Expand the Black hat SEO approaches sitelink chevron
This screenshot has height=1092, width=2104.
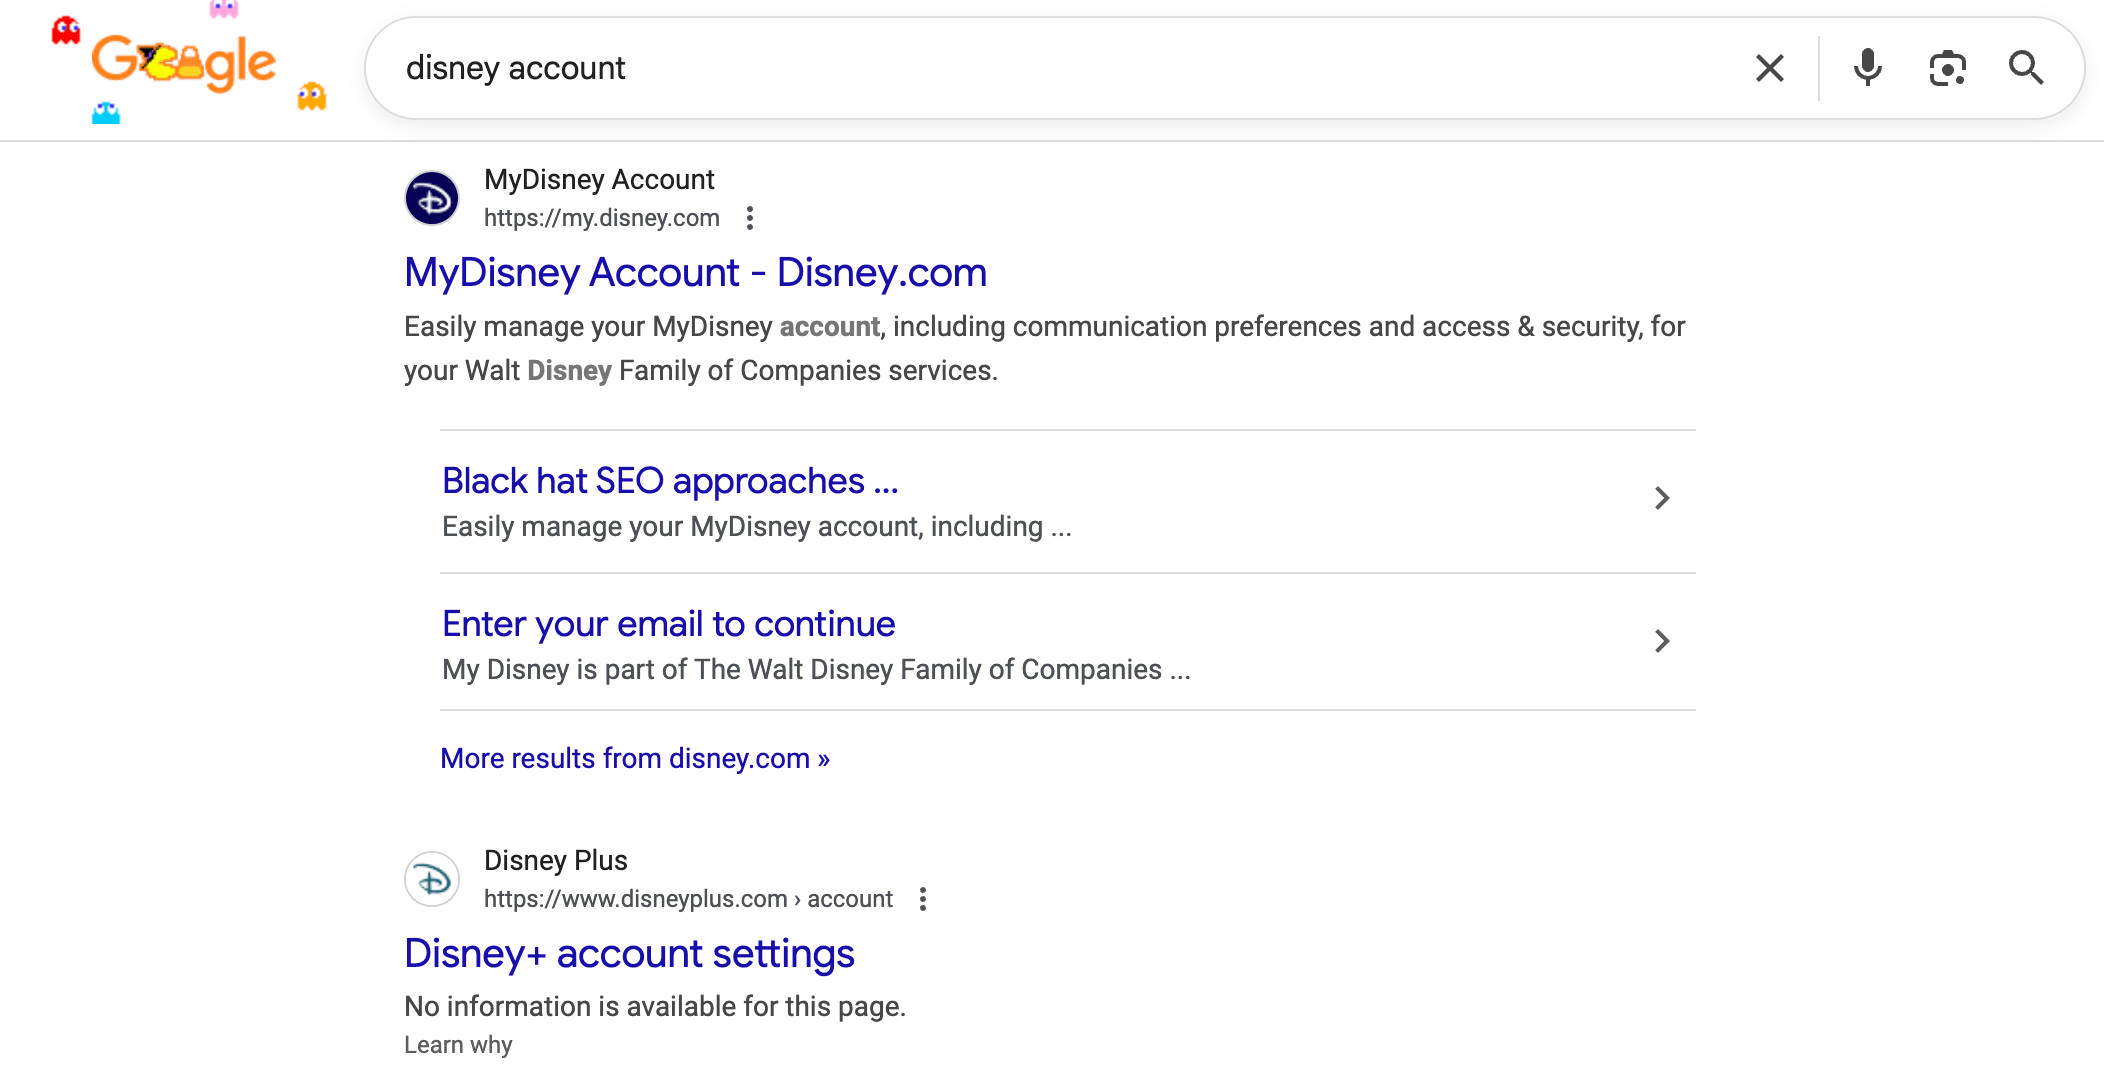[x=1662, y=498]
